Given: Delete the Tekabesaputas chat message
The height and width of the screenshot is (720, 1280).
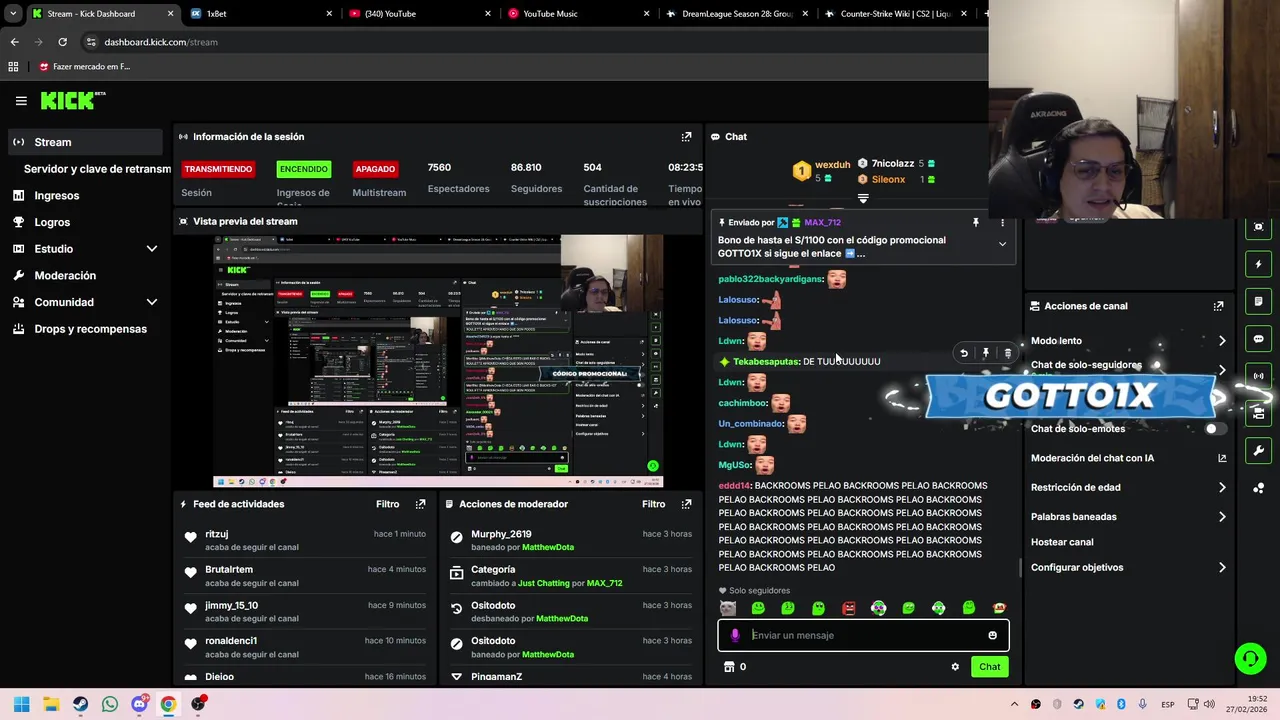Looking at the screenshot, I should 1007,353.
